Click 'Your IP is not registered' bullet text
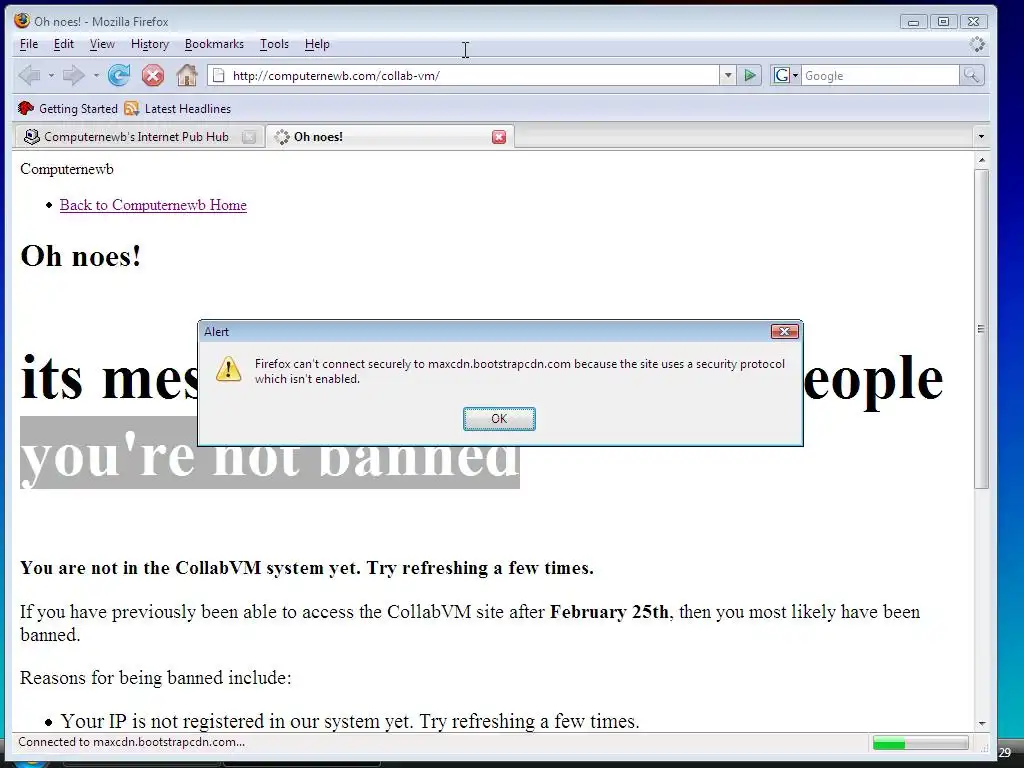 [350, 721]
